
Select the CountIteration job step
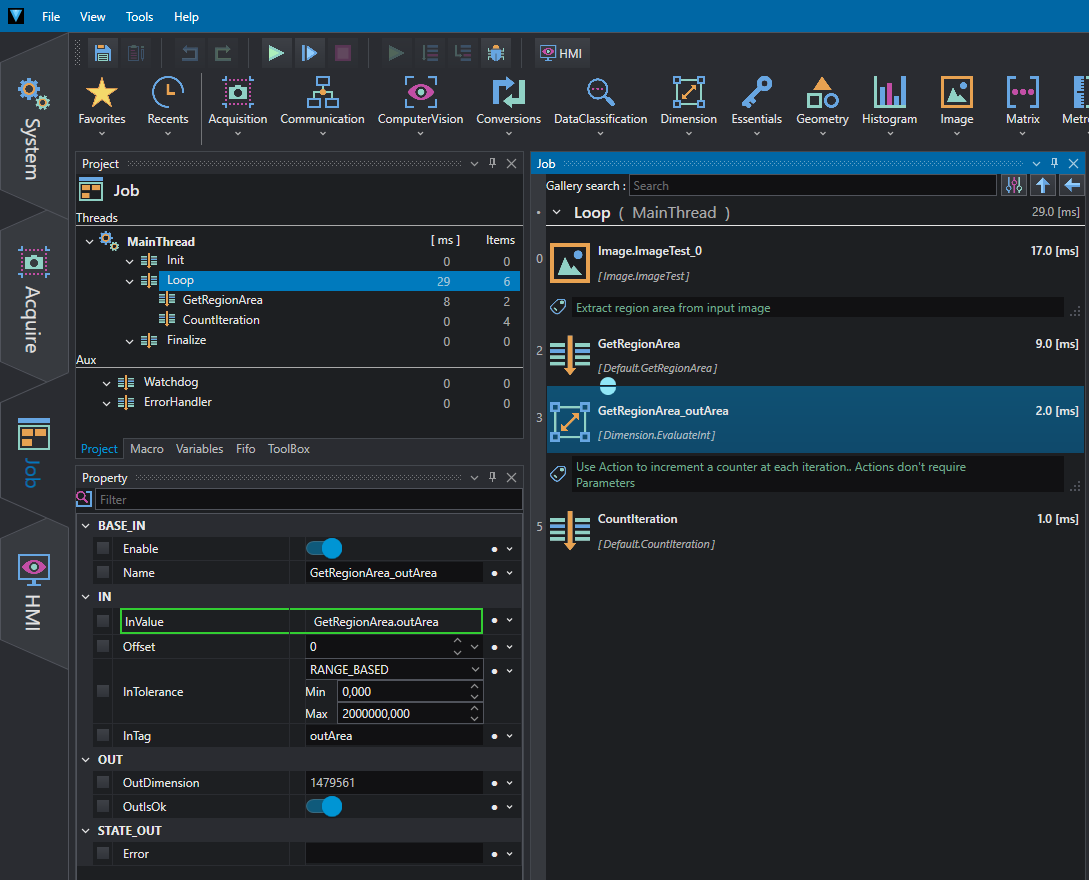(x=815, y=531)
